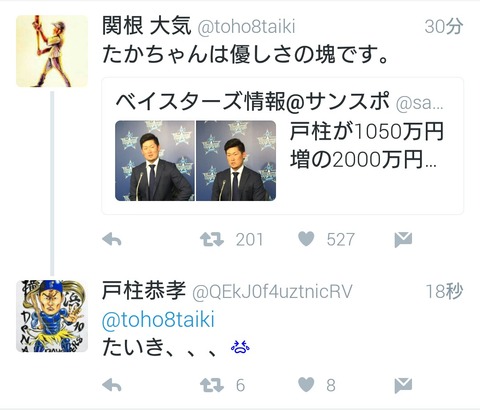The height and width of the screenshot is (410, 480).
Task: Open tweet text たかちゃんは優しさの塊です
Action: pos(245,54)
